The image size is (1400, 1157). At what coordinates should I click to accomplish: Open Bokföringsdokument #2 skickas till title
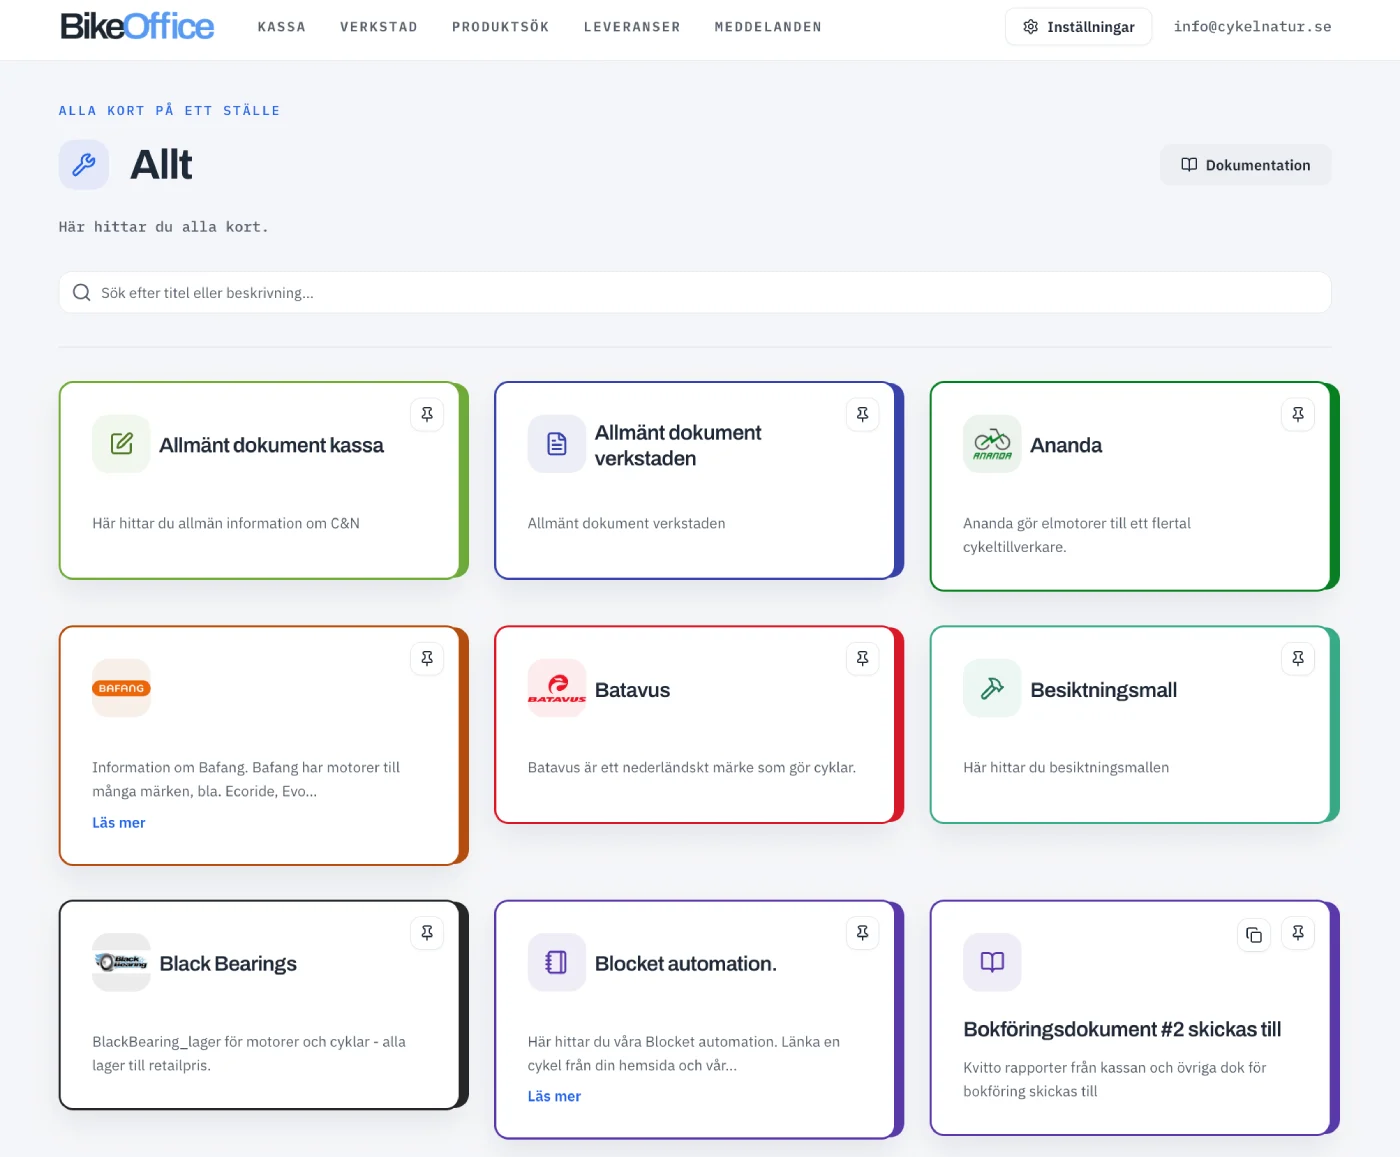[1122, 1030]
